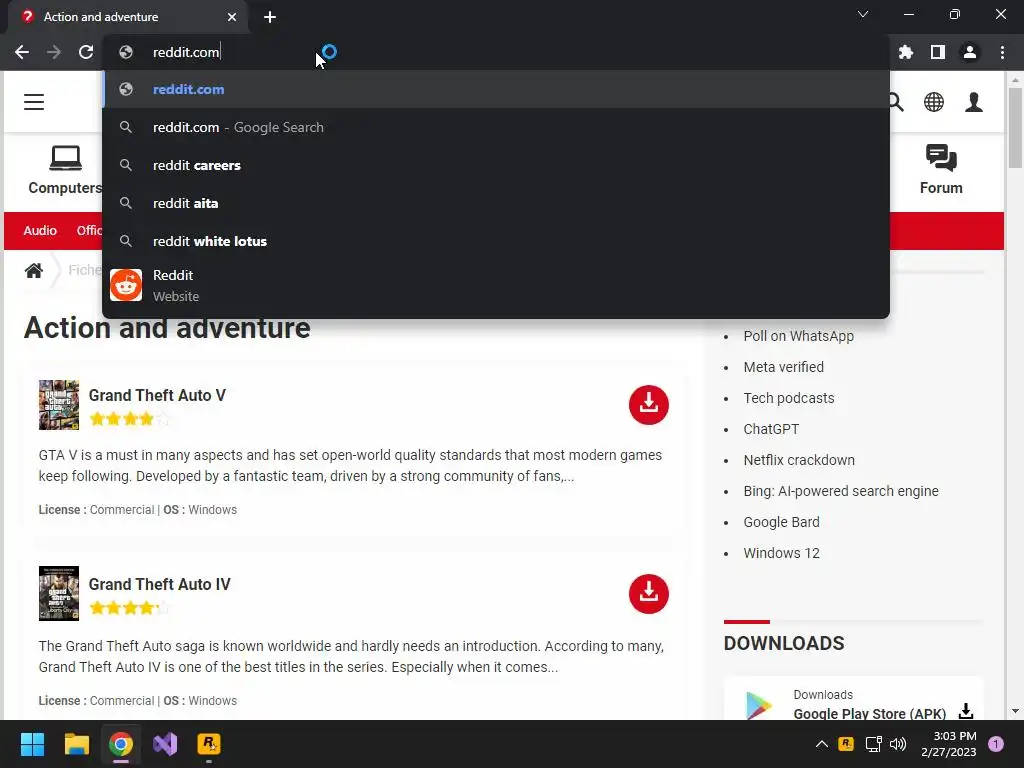Reload the current page
1024x768 pixels.
tap(86, 52)
